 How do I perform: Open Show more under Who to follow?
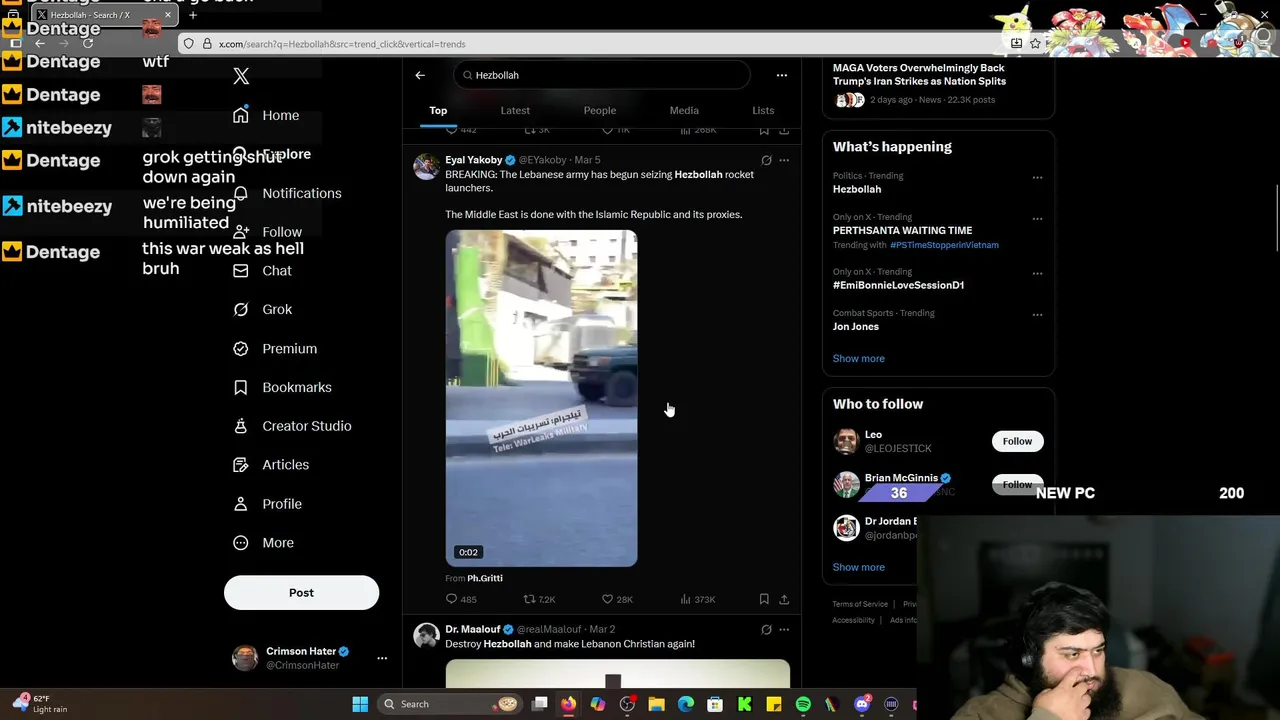click(x=858, y=567)
